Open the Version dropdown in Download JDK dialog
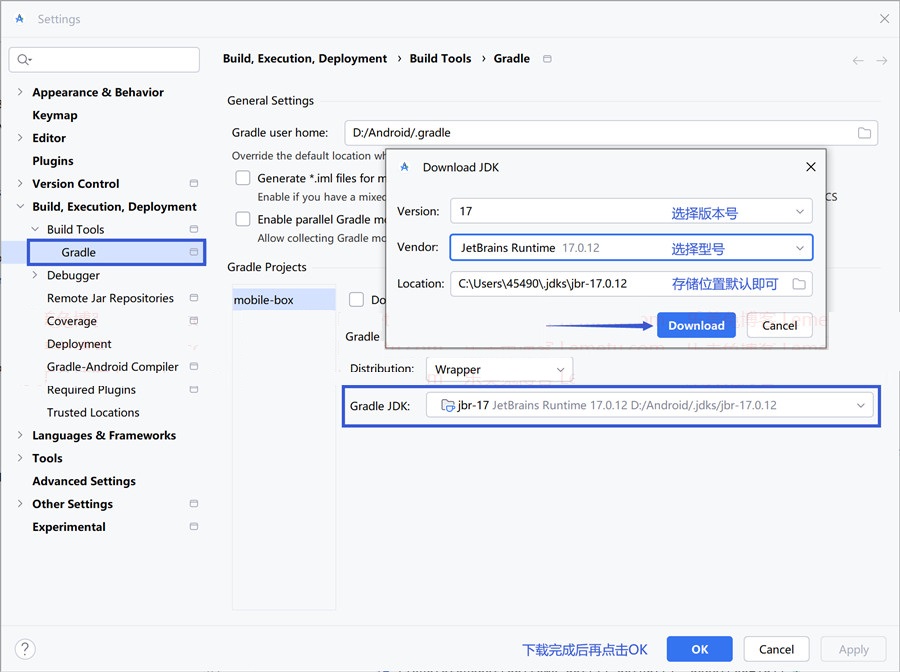This screenshot has height=672, width=900. point(800,211)
